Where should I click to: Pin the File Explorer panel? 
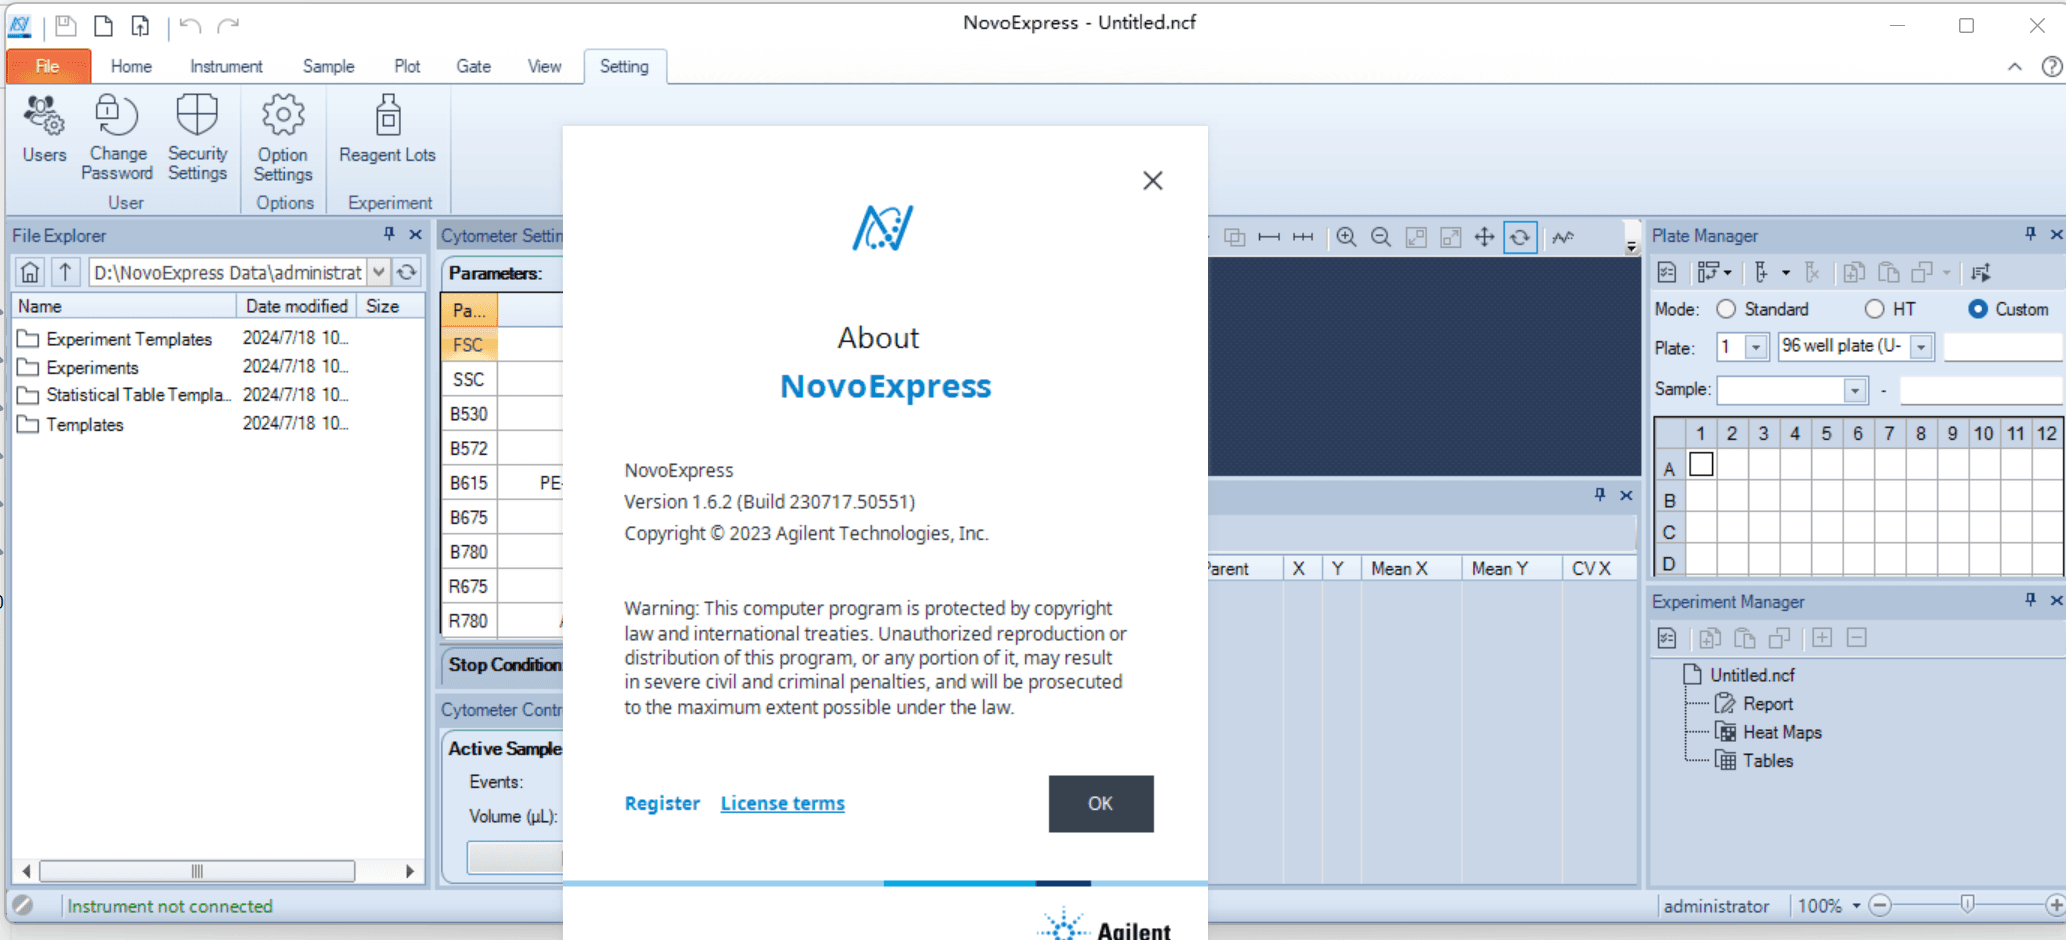[389, 234]
